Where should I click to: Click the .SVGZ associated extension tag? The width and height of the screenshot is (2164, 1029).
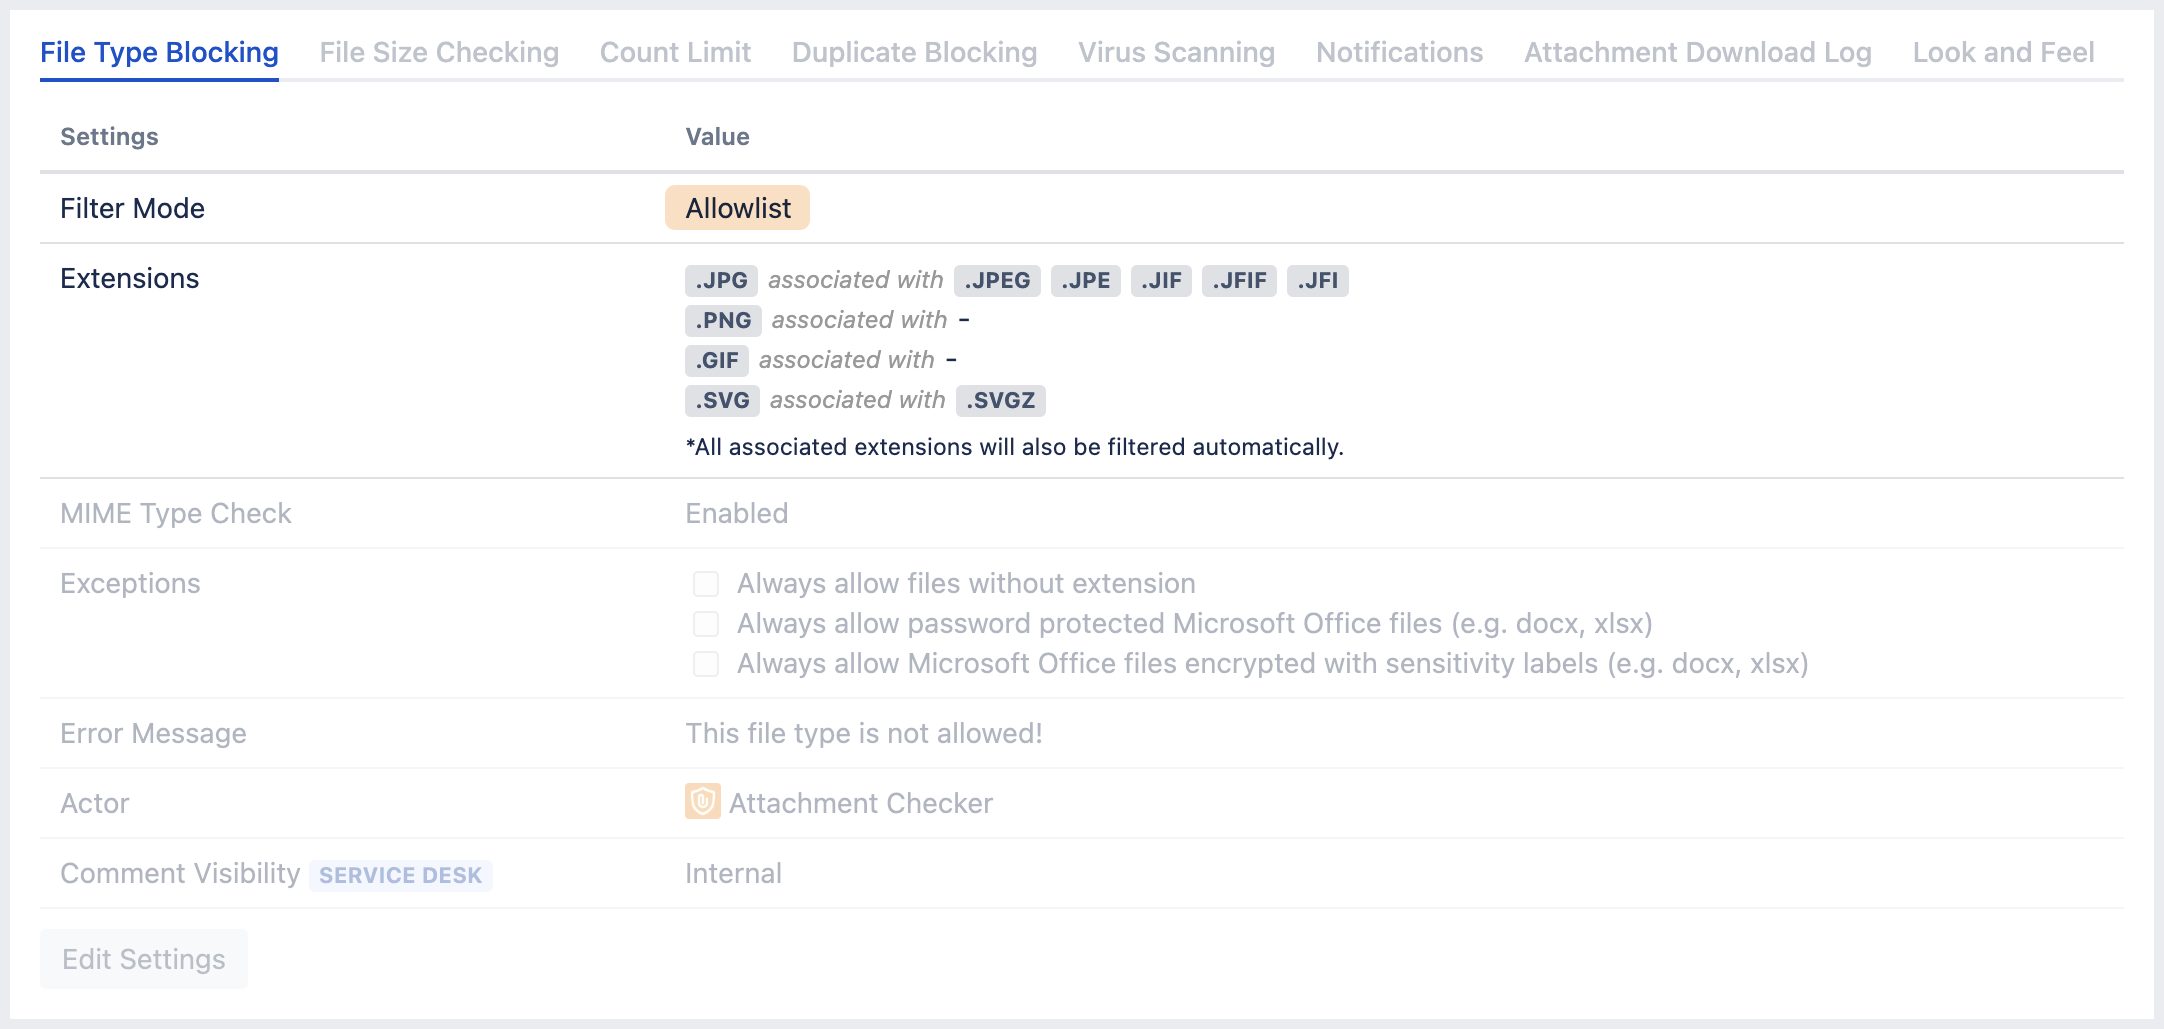pyautogui.click(x=1003, y=400)
